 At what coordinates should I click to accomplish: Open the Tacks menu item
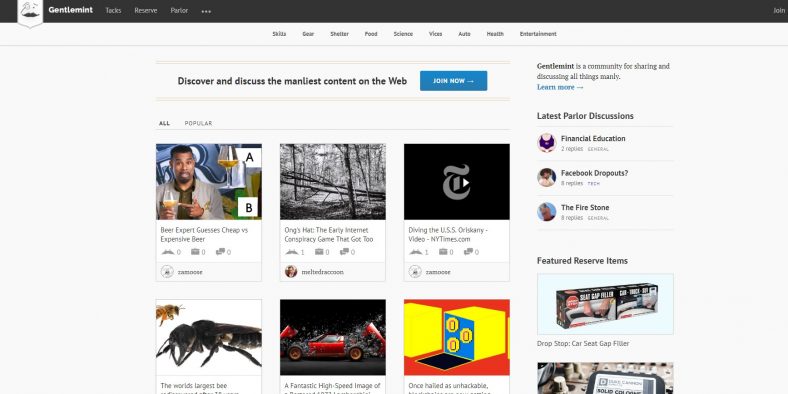tap(113, 11)
